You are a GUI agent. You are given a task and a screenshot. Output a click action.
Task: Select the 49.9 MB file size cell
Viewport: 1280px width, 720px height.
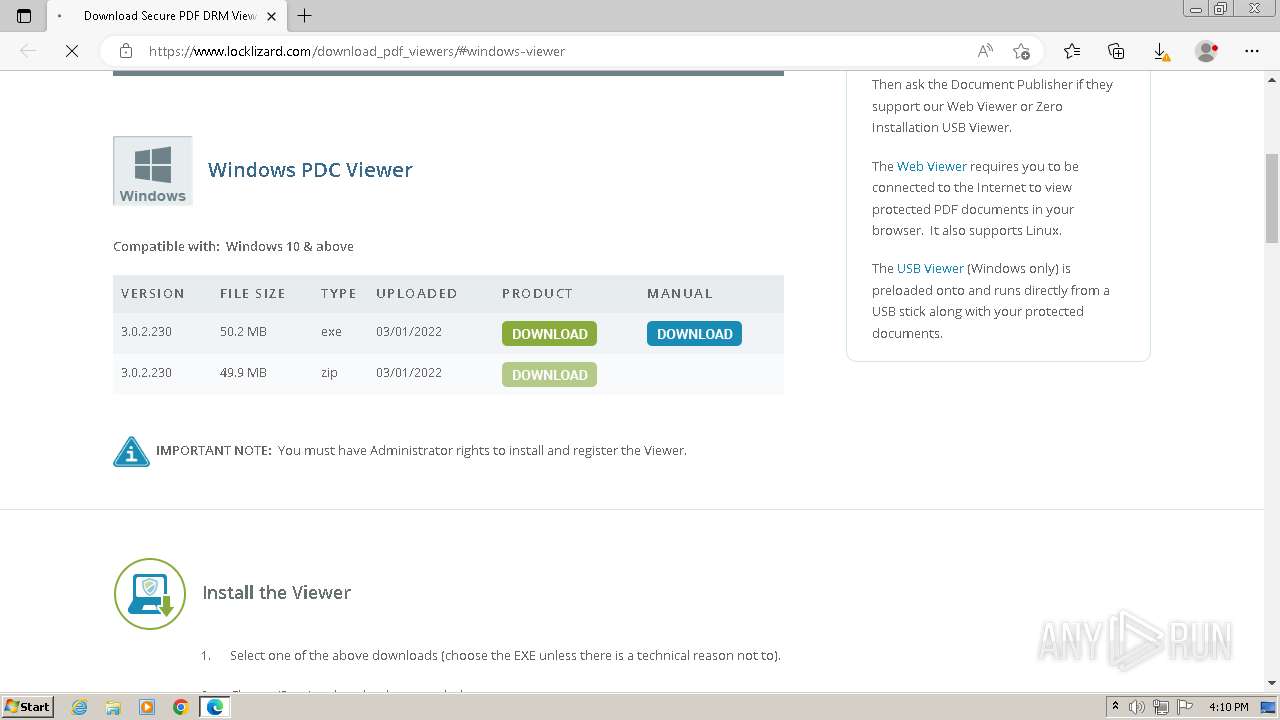pos(243,373)
